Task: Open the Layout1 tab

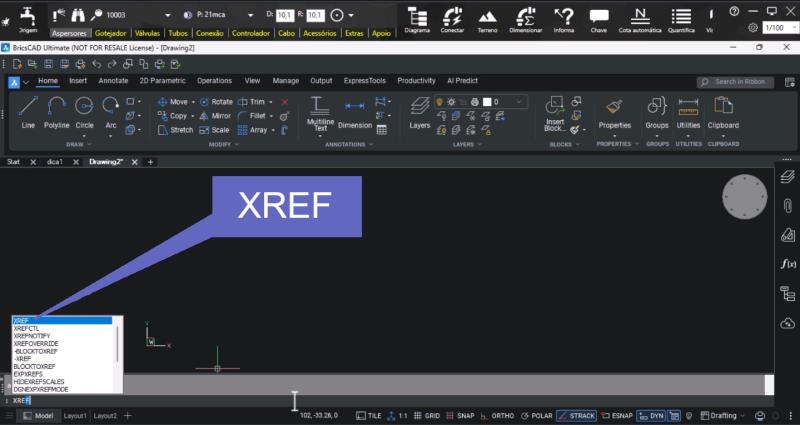Action: tap(76, 415)
